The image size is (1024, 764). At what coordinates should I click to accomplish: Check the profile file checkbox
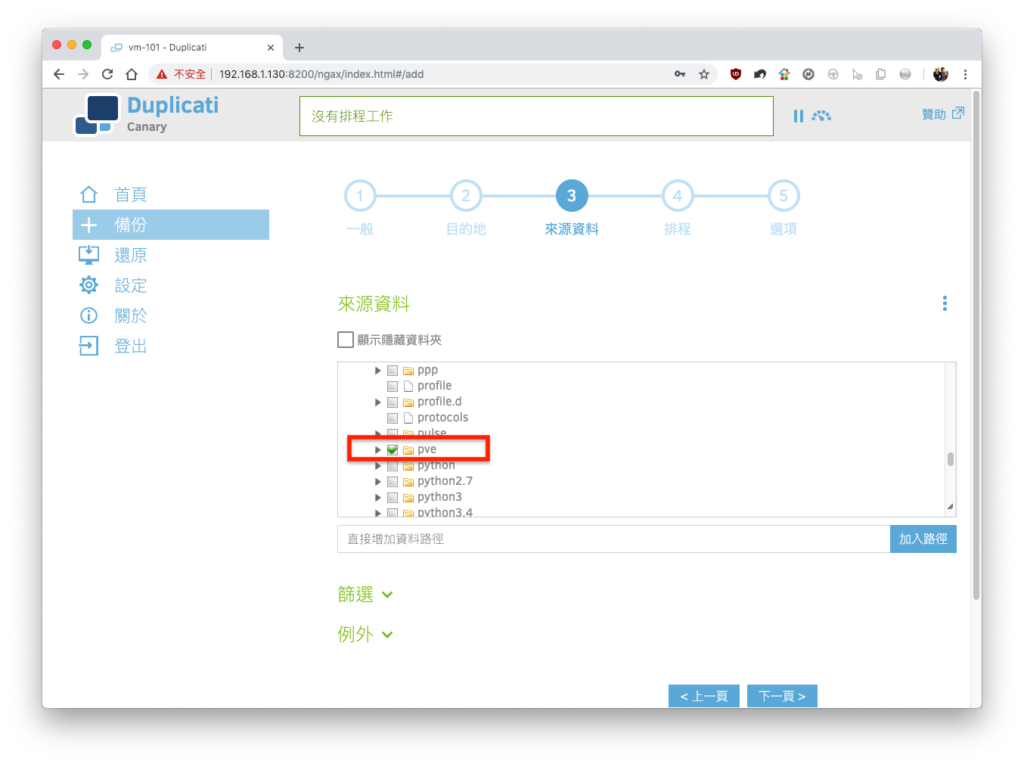click(x=392, y=386)
